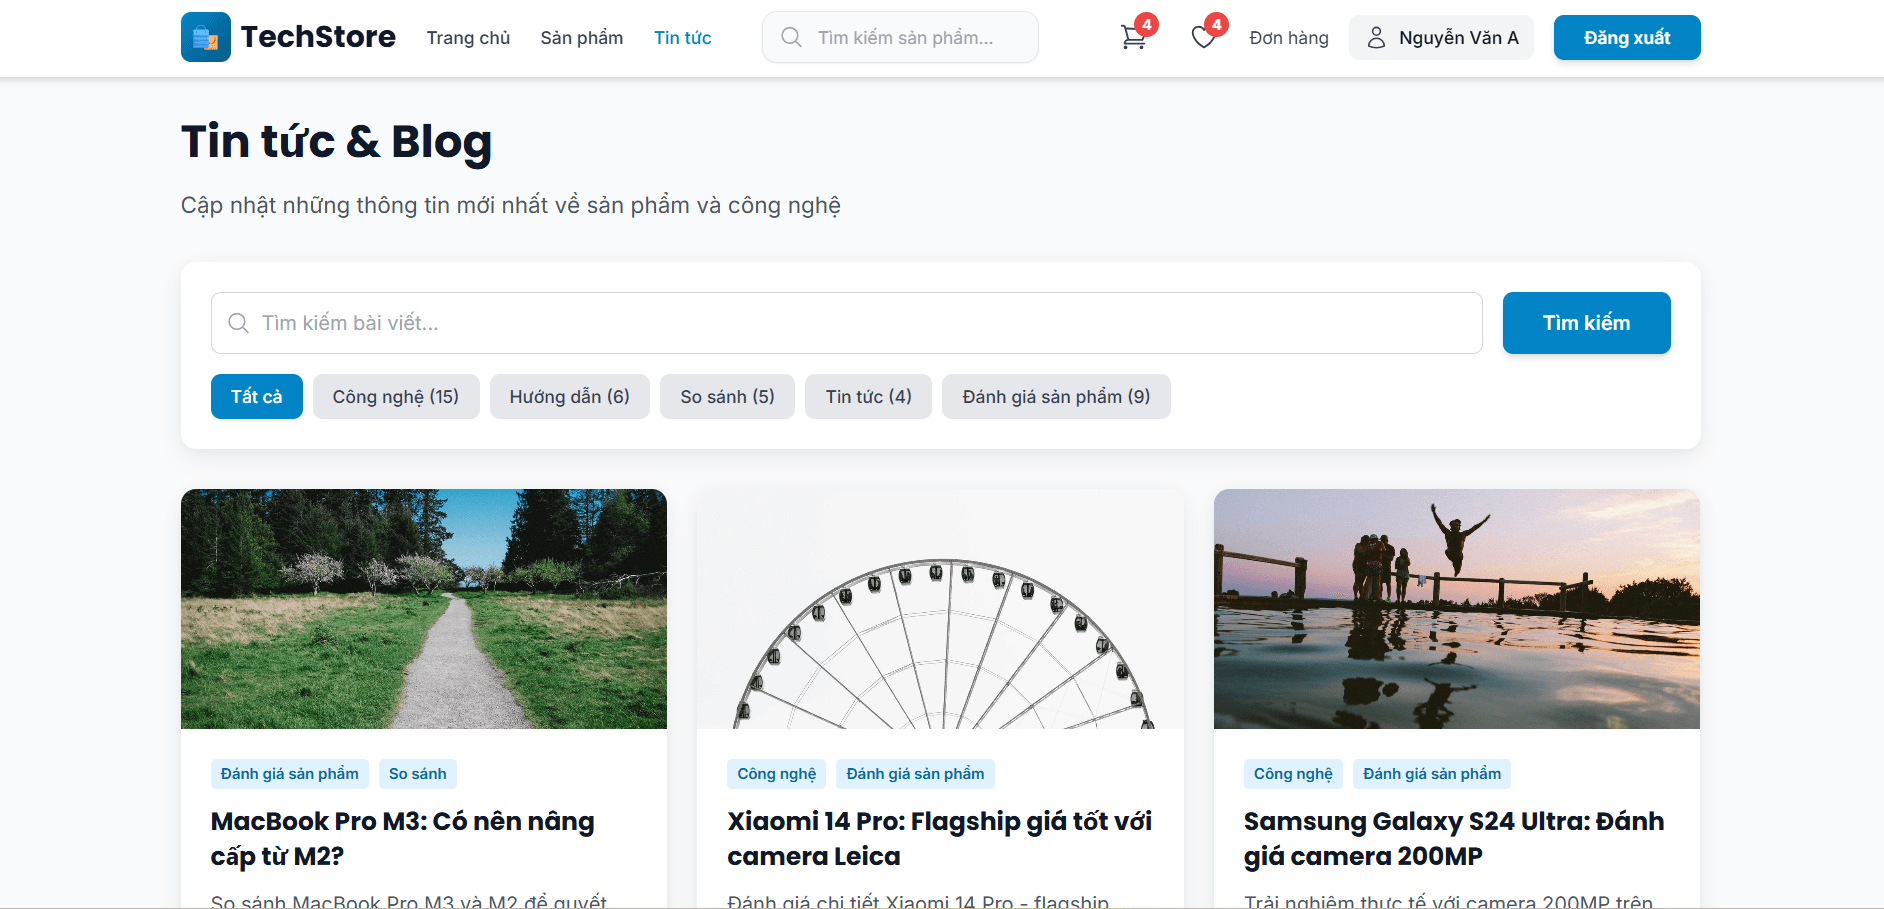Open the MacBook Pro M3 article title
1884x909 pixels.
(x=403, y=838)
